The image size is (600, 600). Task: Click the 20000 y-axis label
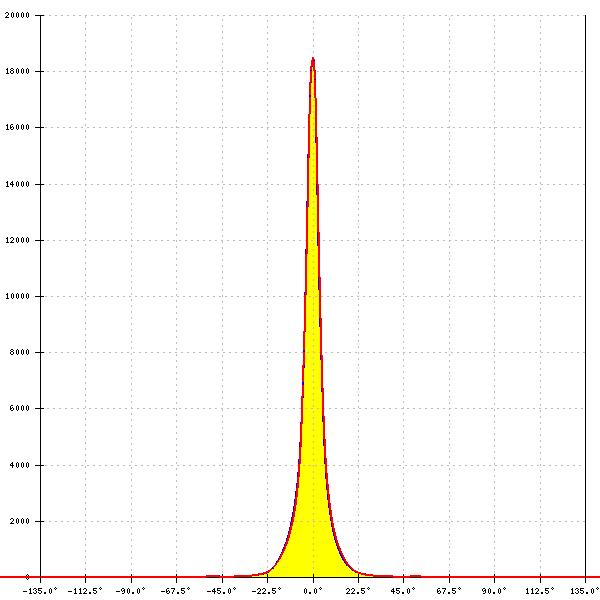[x=17, y=15]
